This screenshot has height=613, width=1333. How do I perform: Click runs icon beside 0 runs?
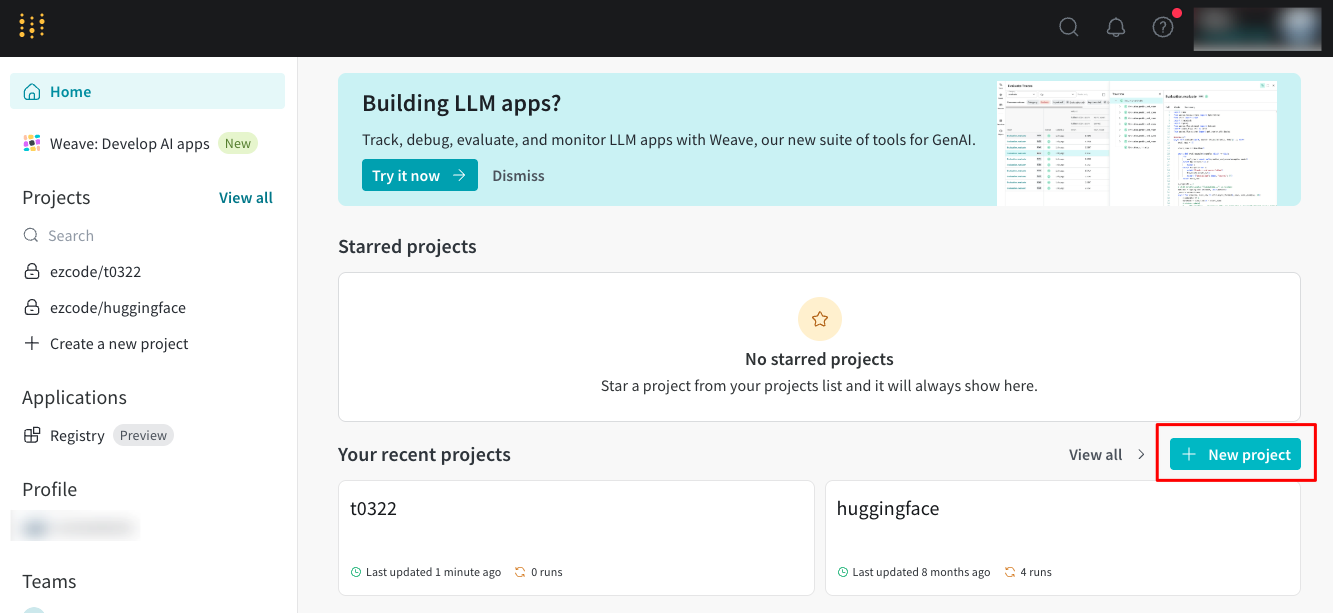[x=520, y=572]
